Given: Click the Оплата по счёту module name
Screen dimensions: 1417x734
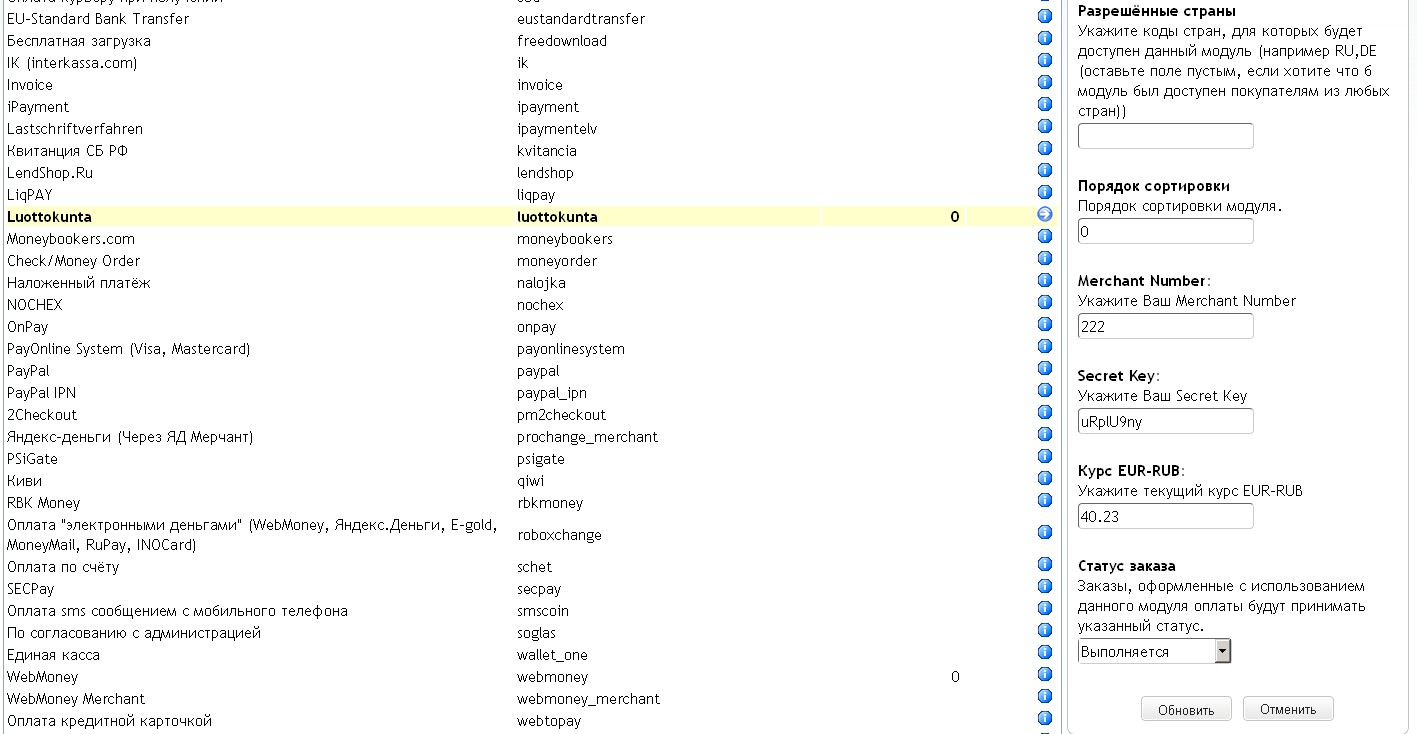Looking at the screenshot, I should coord(63,567).
